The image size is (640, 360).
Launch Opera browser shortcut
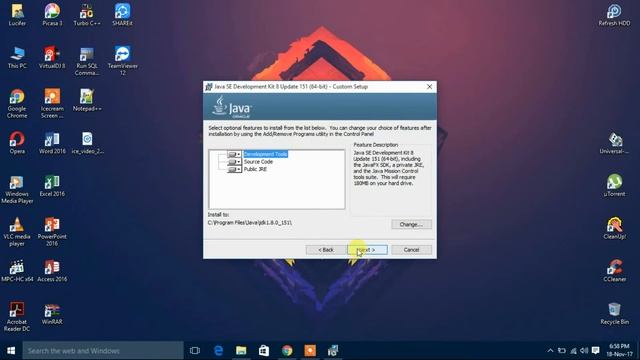click(17, 143)
